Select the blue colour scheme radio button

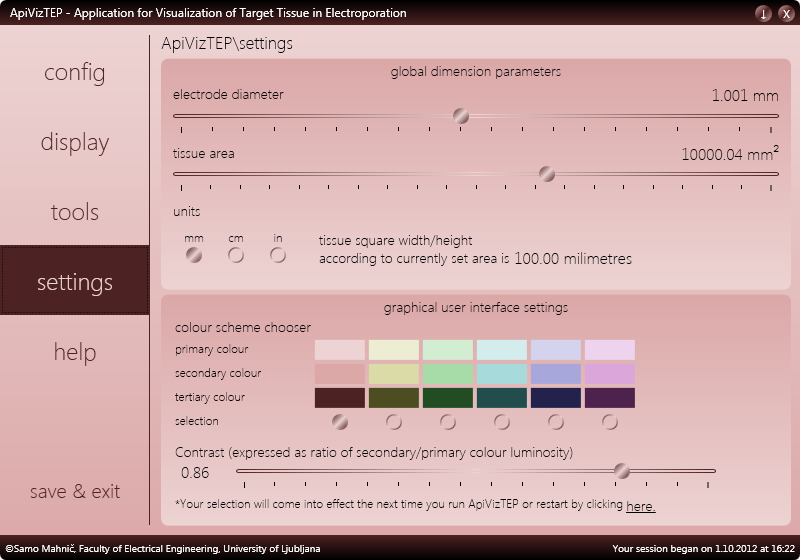(556, 422)
